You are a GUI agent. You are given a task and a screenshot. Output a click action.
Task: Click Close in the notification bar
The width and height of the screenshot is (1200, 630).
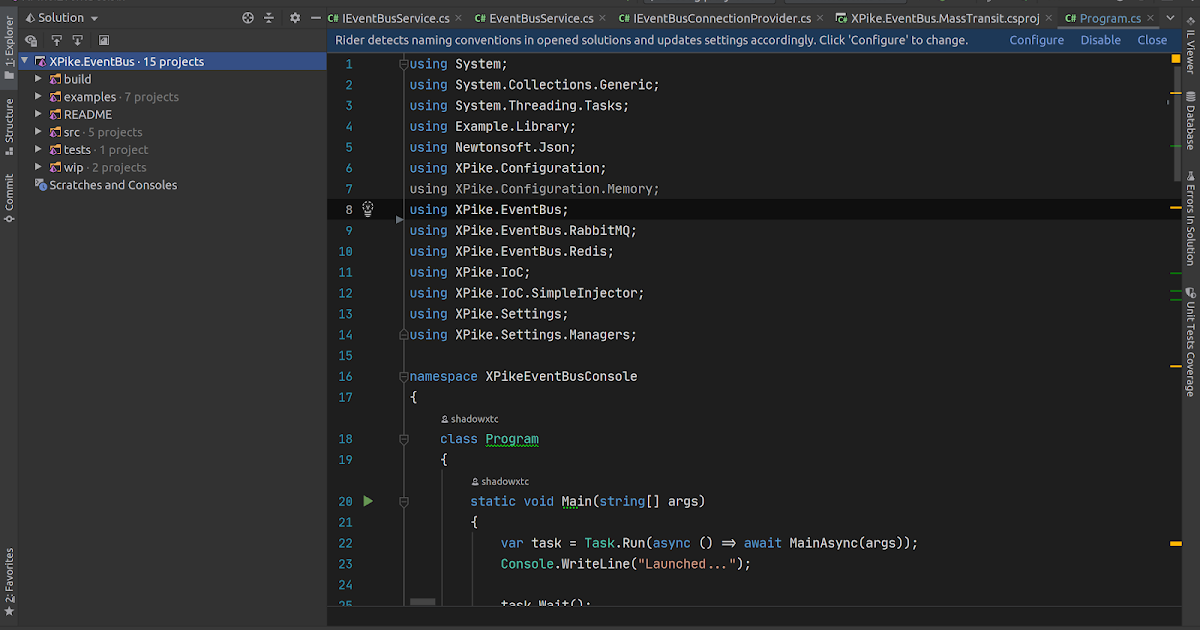(x=1152, y=40)
